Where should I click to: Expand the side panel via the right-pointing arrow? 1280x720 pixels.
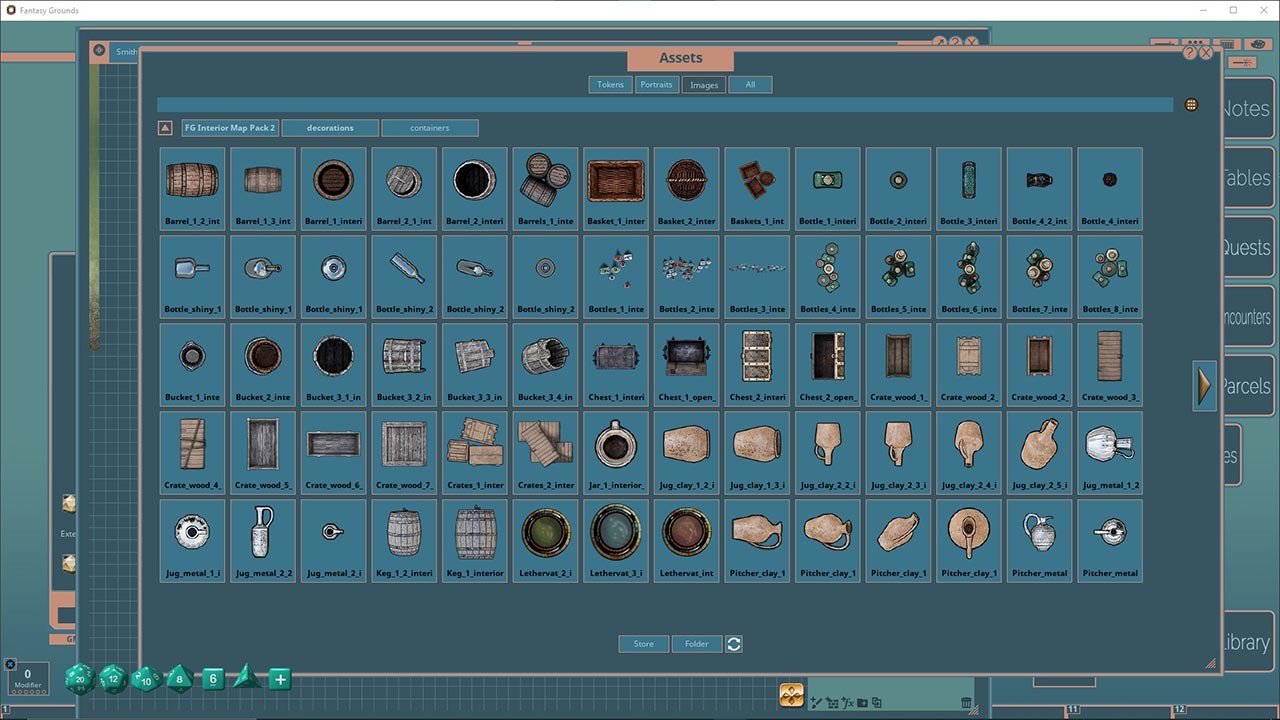1204,386
